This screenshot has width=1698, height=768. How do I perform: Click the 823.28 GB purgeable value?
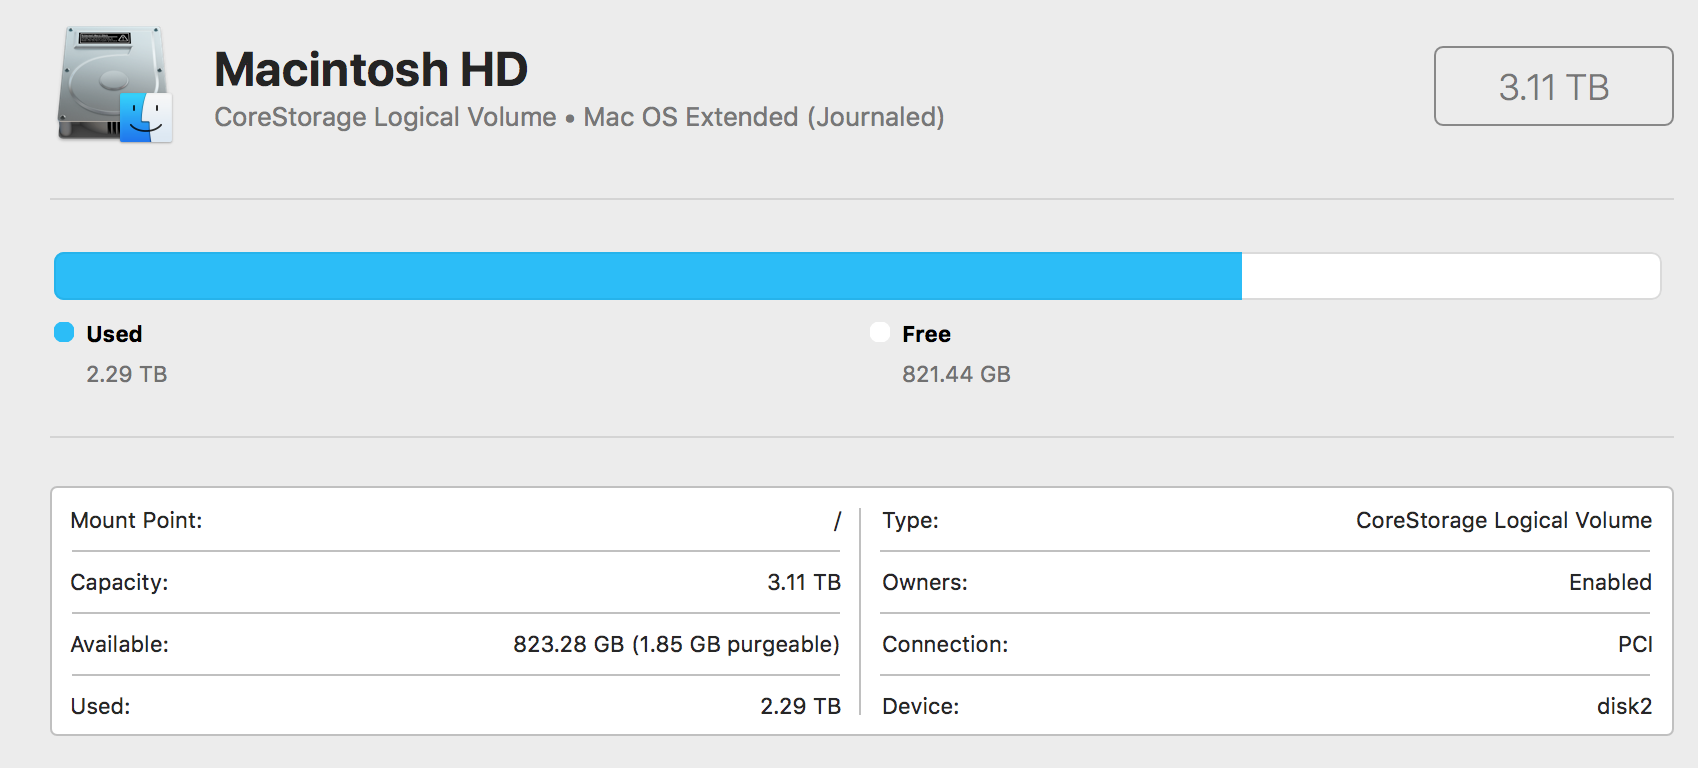point(676,644)
